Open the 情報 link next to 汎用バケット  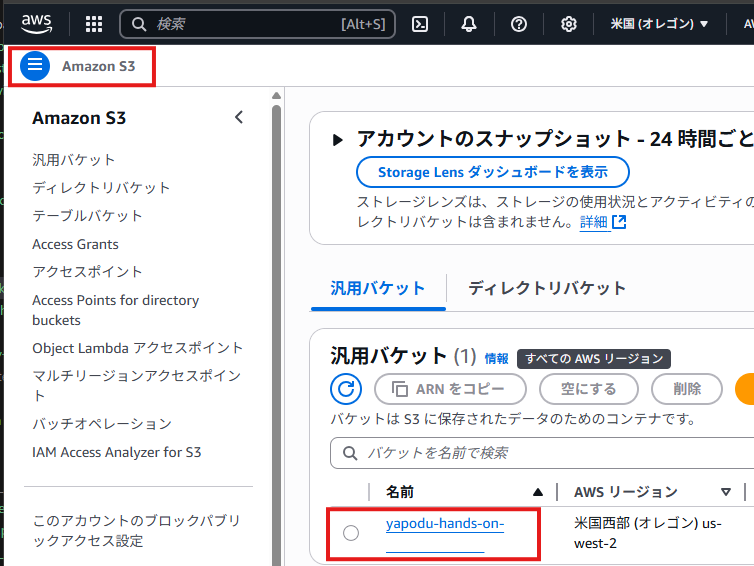(497, 359)
